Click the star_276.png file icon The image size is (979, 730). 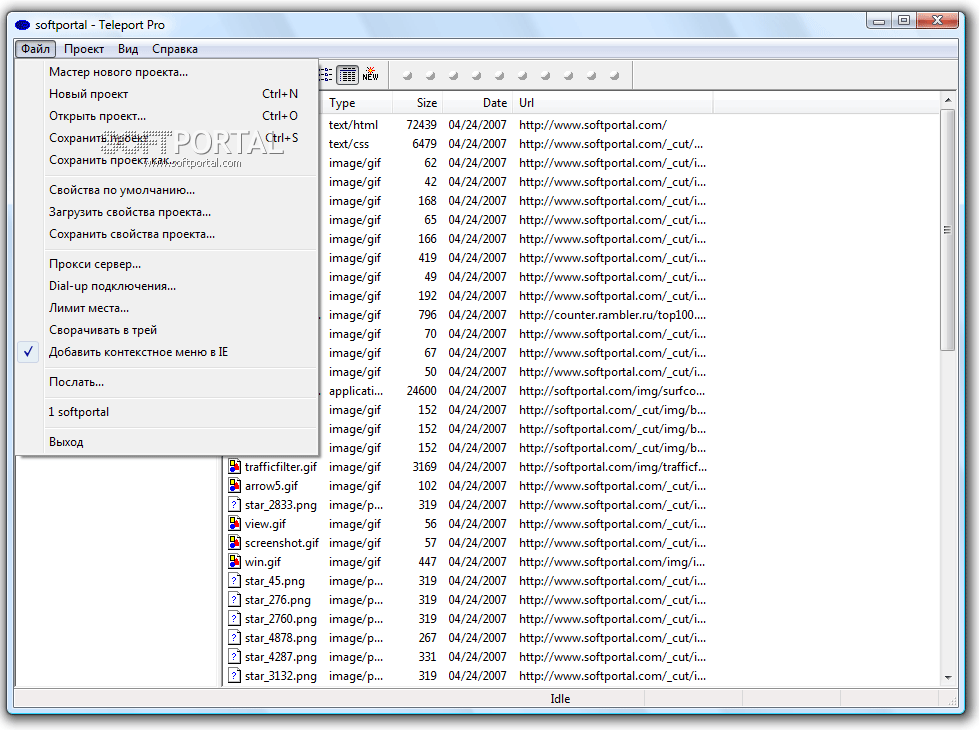(234, 599)
